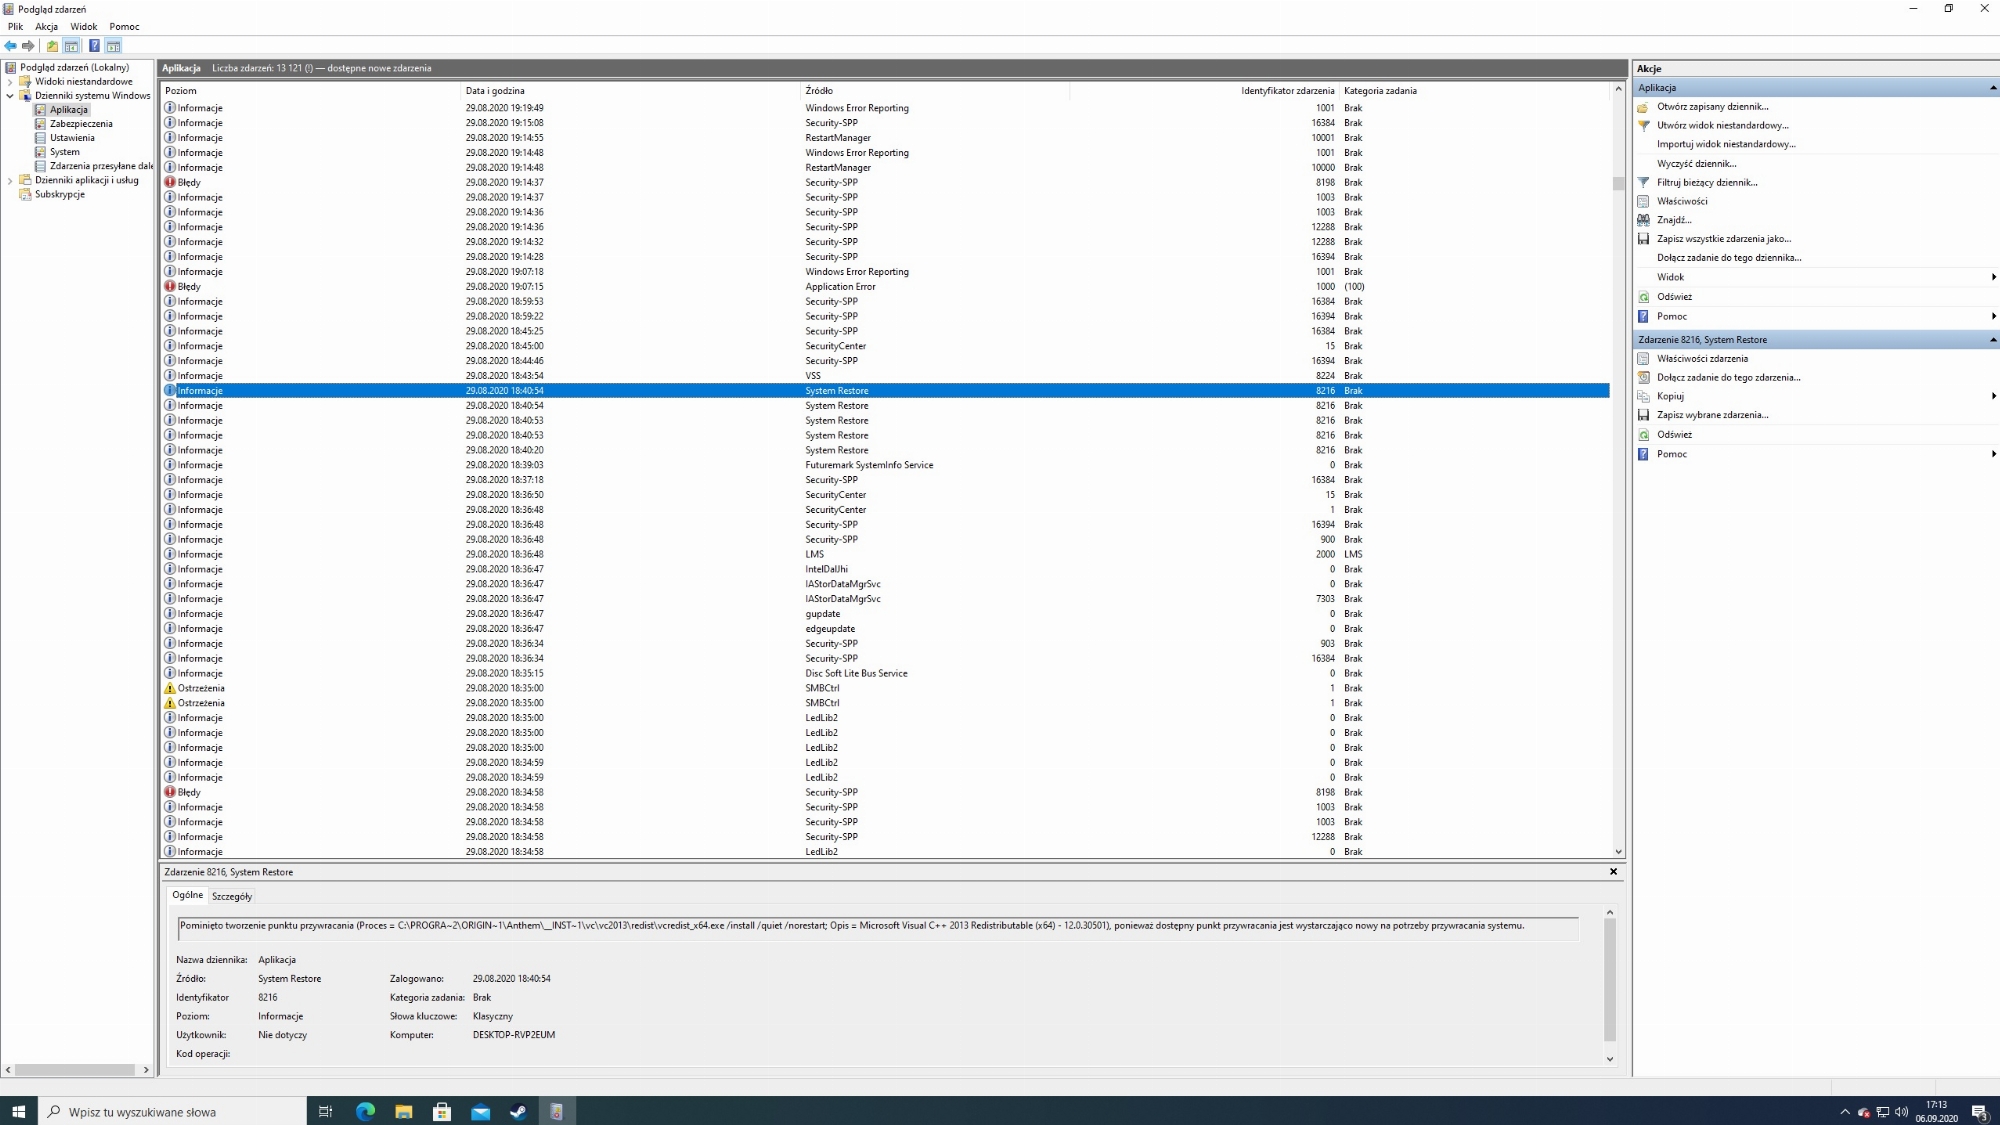Viewport: 2000px width, 1125px height.
Task: Select the Zabezpieczenia log in the tree
Action: 81,124
